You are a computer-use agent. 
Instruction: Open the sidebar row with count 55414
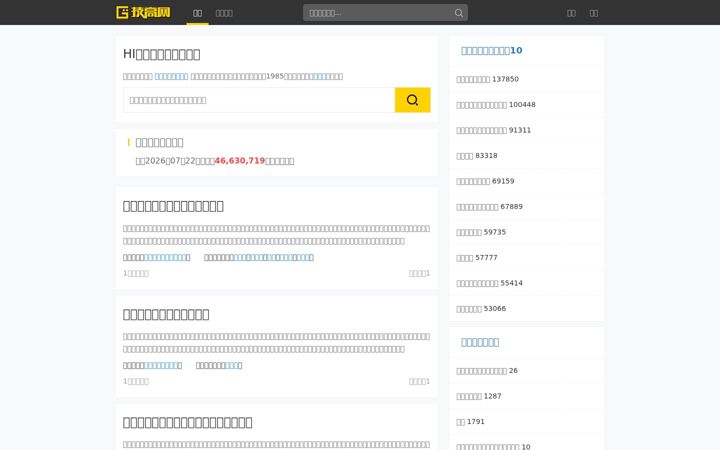[526, 283]
